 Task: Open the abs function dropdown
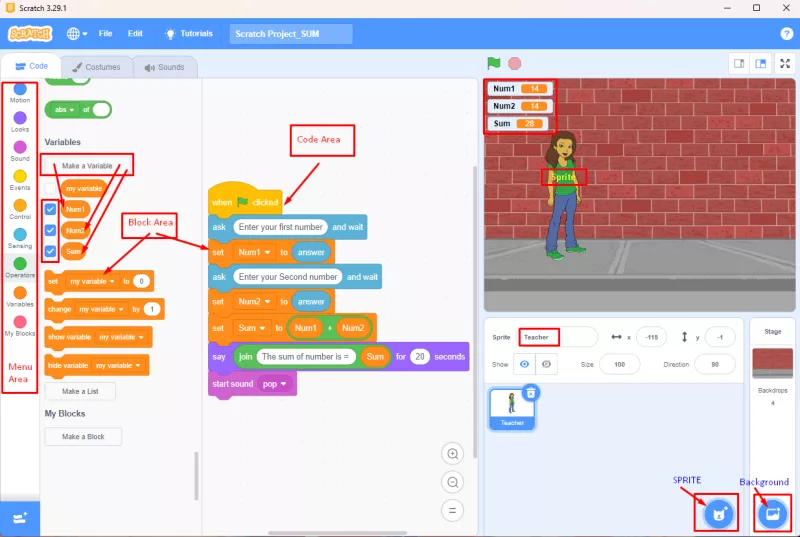click(65, 110)
